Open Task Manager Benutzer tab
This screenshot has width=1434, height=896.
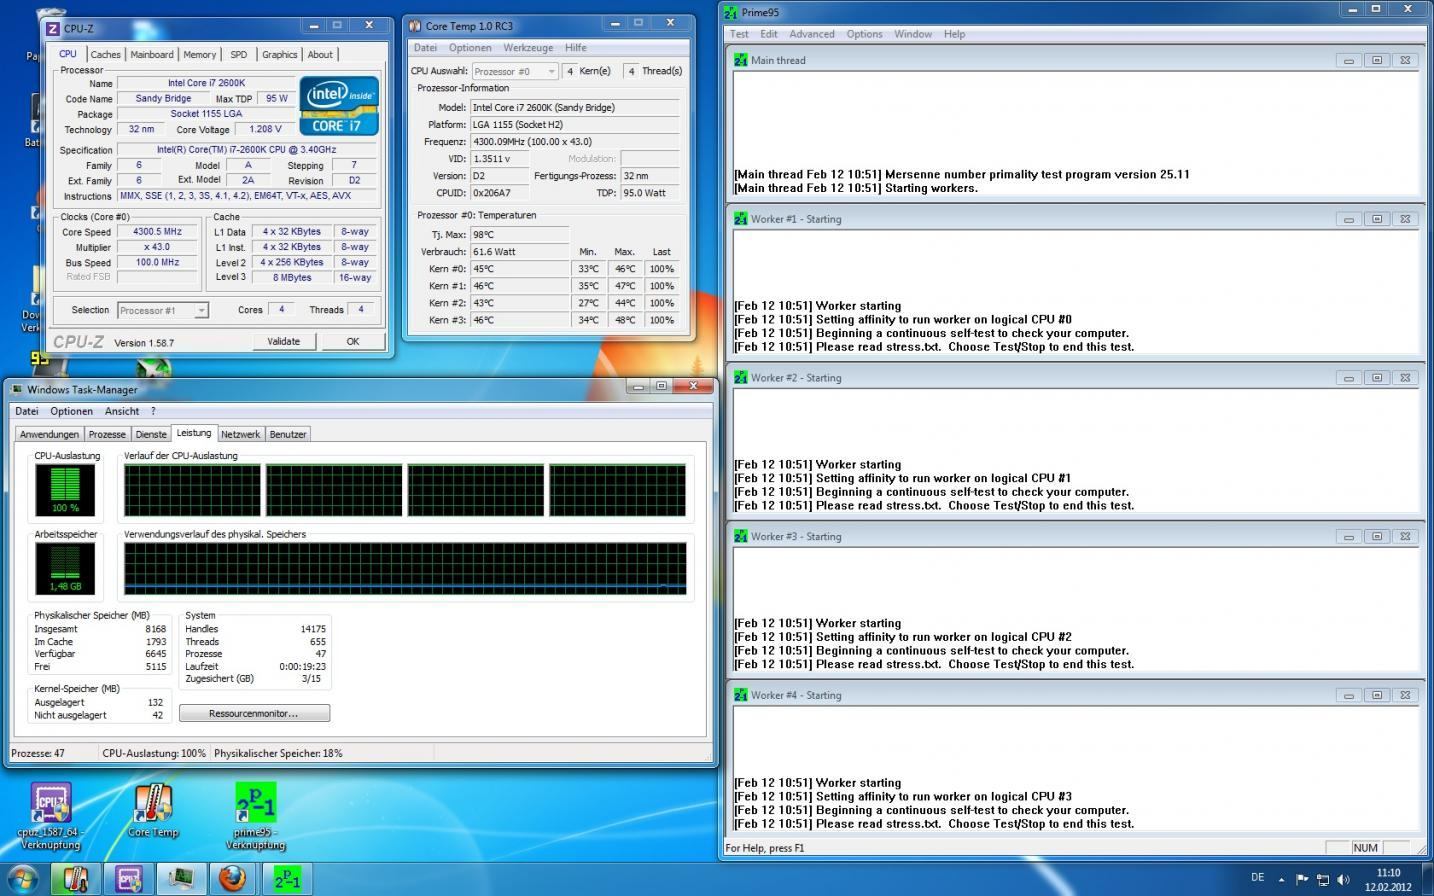(288, 434)
